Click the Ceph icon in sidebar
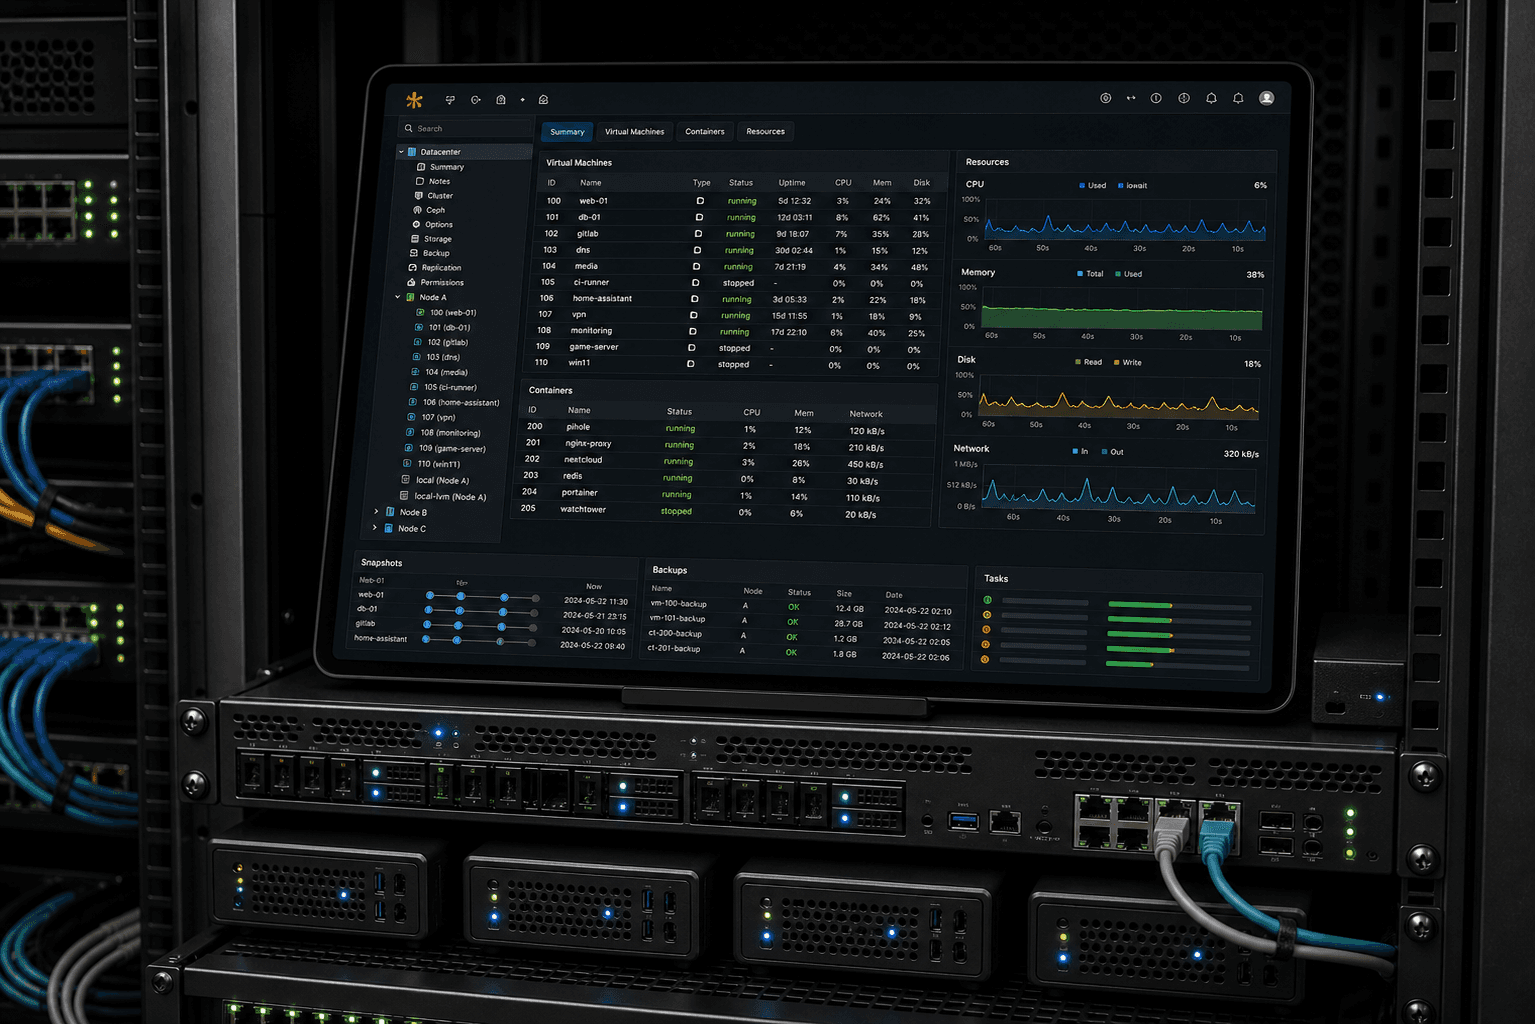This screenshot has width=1535, height=1024. pos(417,210)
